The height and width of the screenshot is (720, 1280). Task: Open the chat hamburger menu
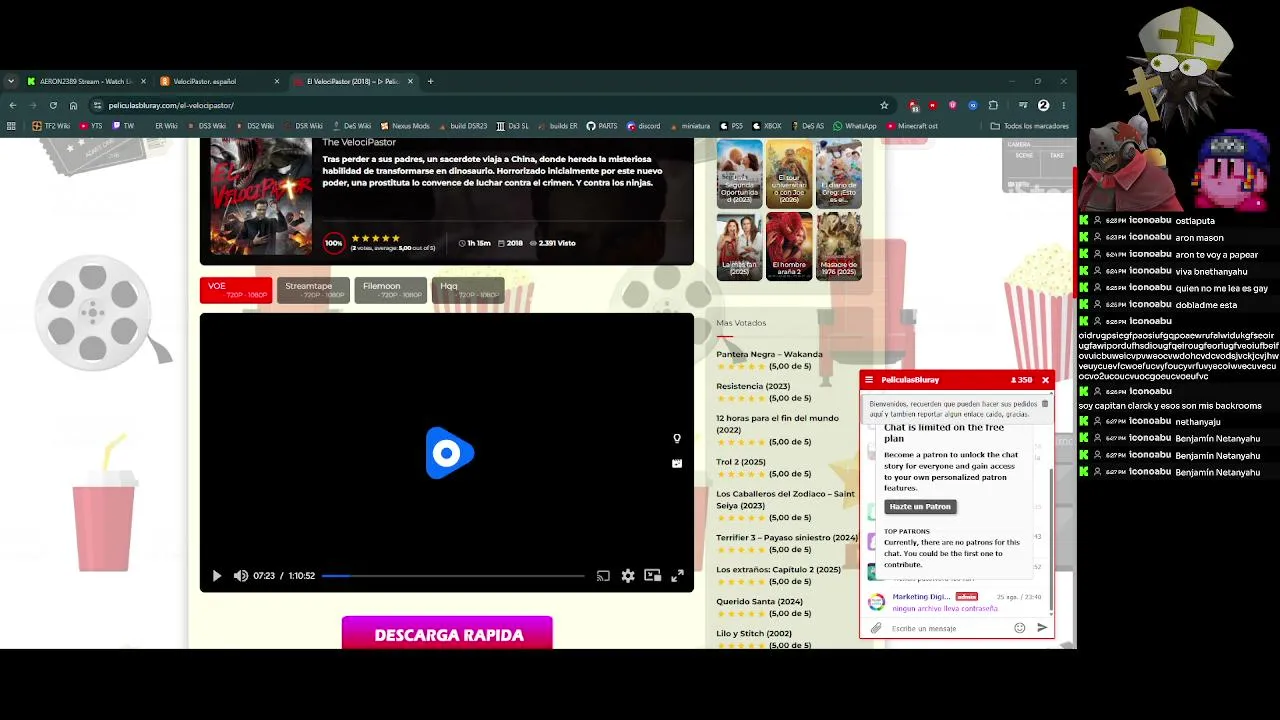click(x=869, y=380)
